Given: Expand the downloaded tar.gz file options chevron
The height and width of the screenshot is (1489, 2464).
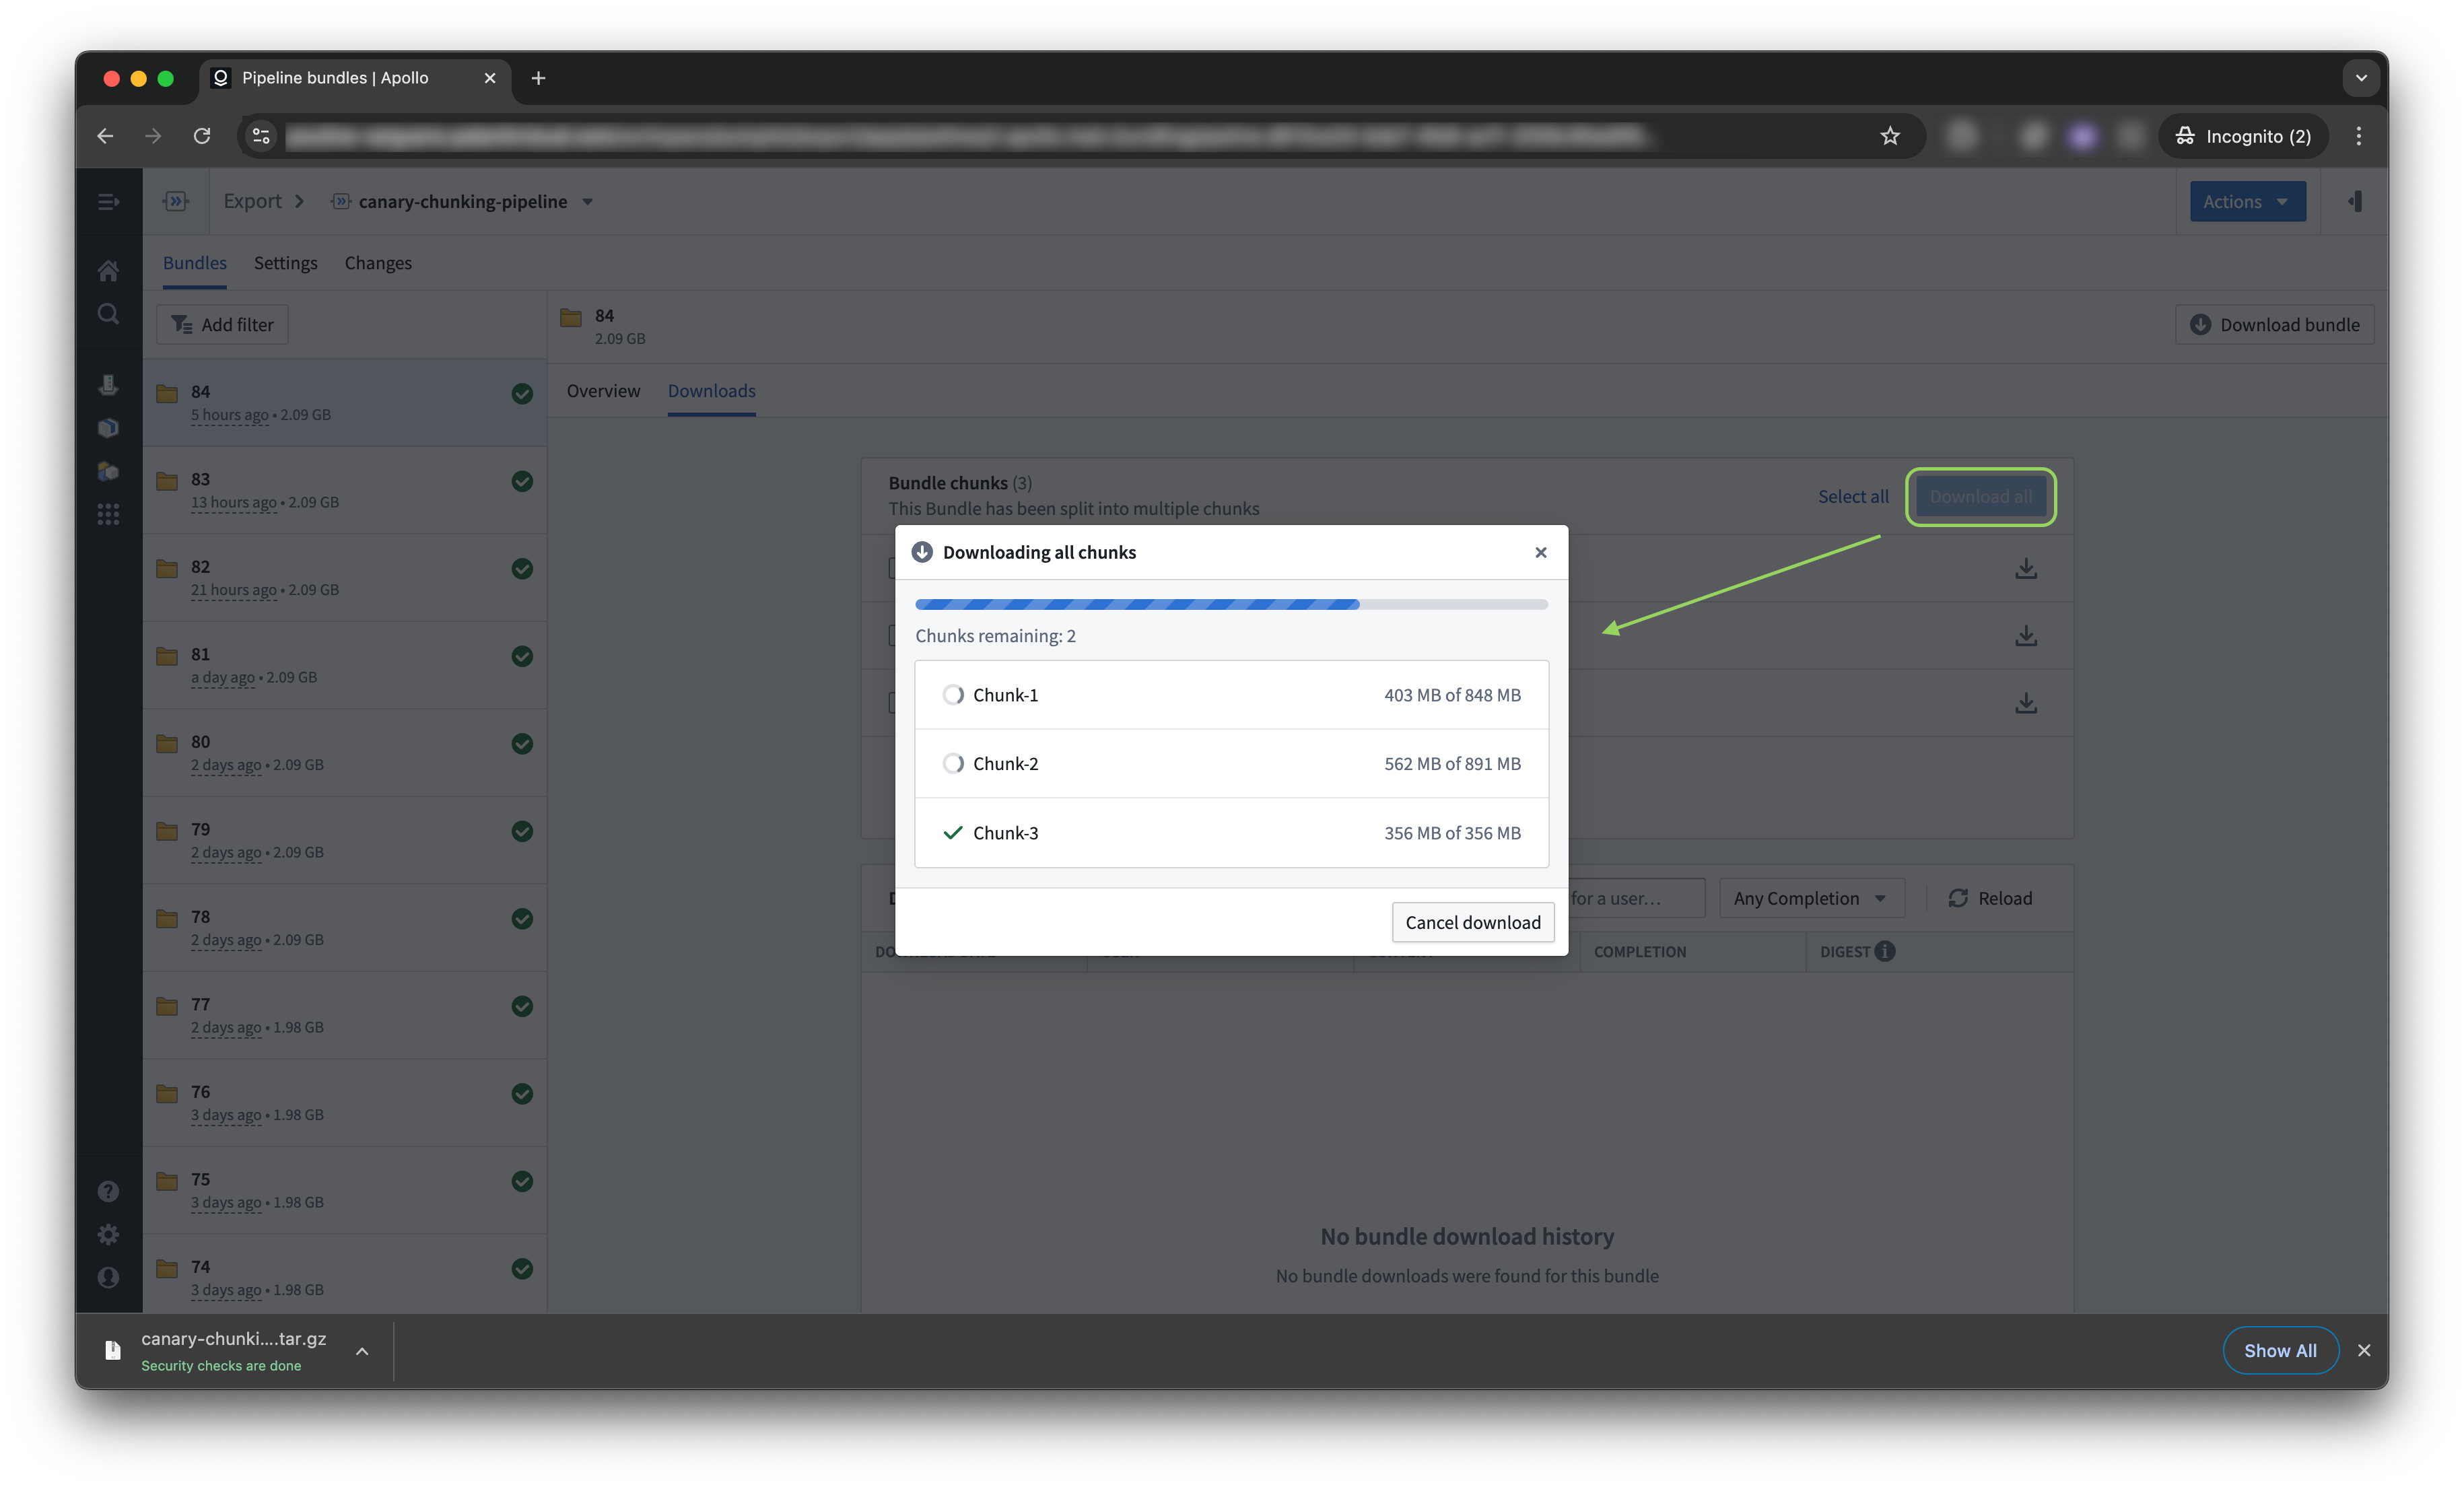Looking at the screenshot, I should [x=362, y=1351].
